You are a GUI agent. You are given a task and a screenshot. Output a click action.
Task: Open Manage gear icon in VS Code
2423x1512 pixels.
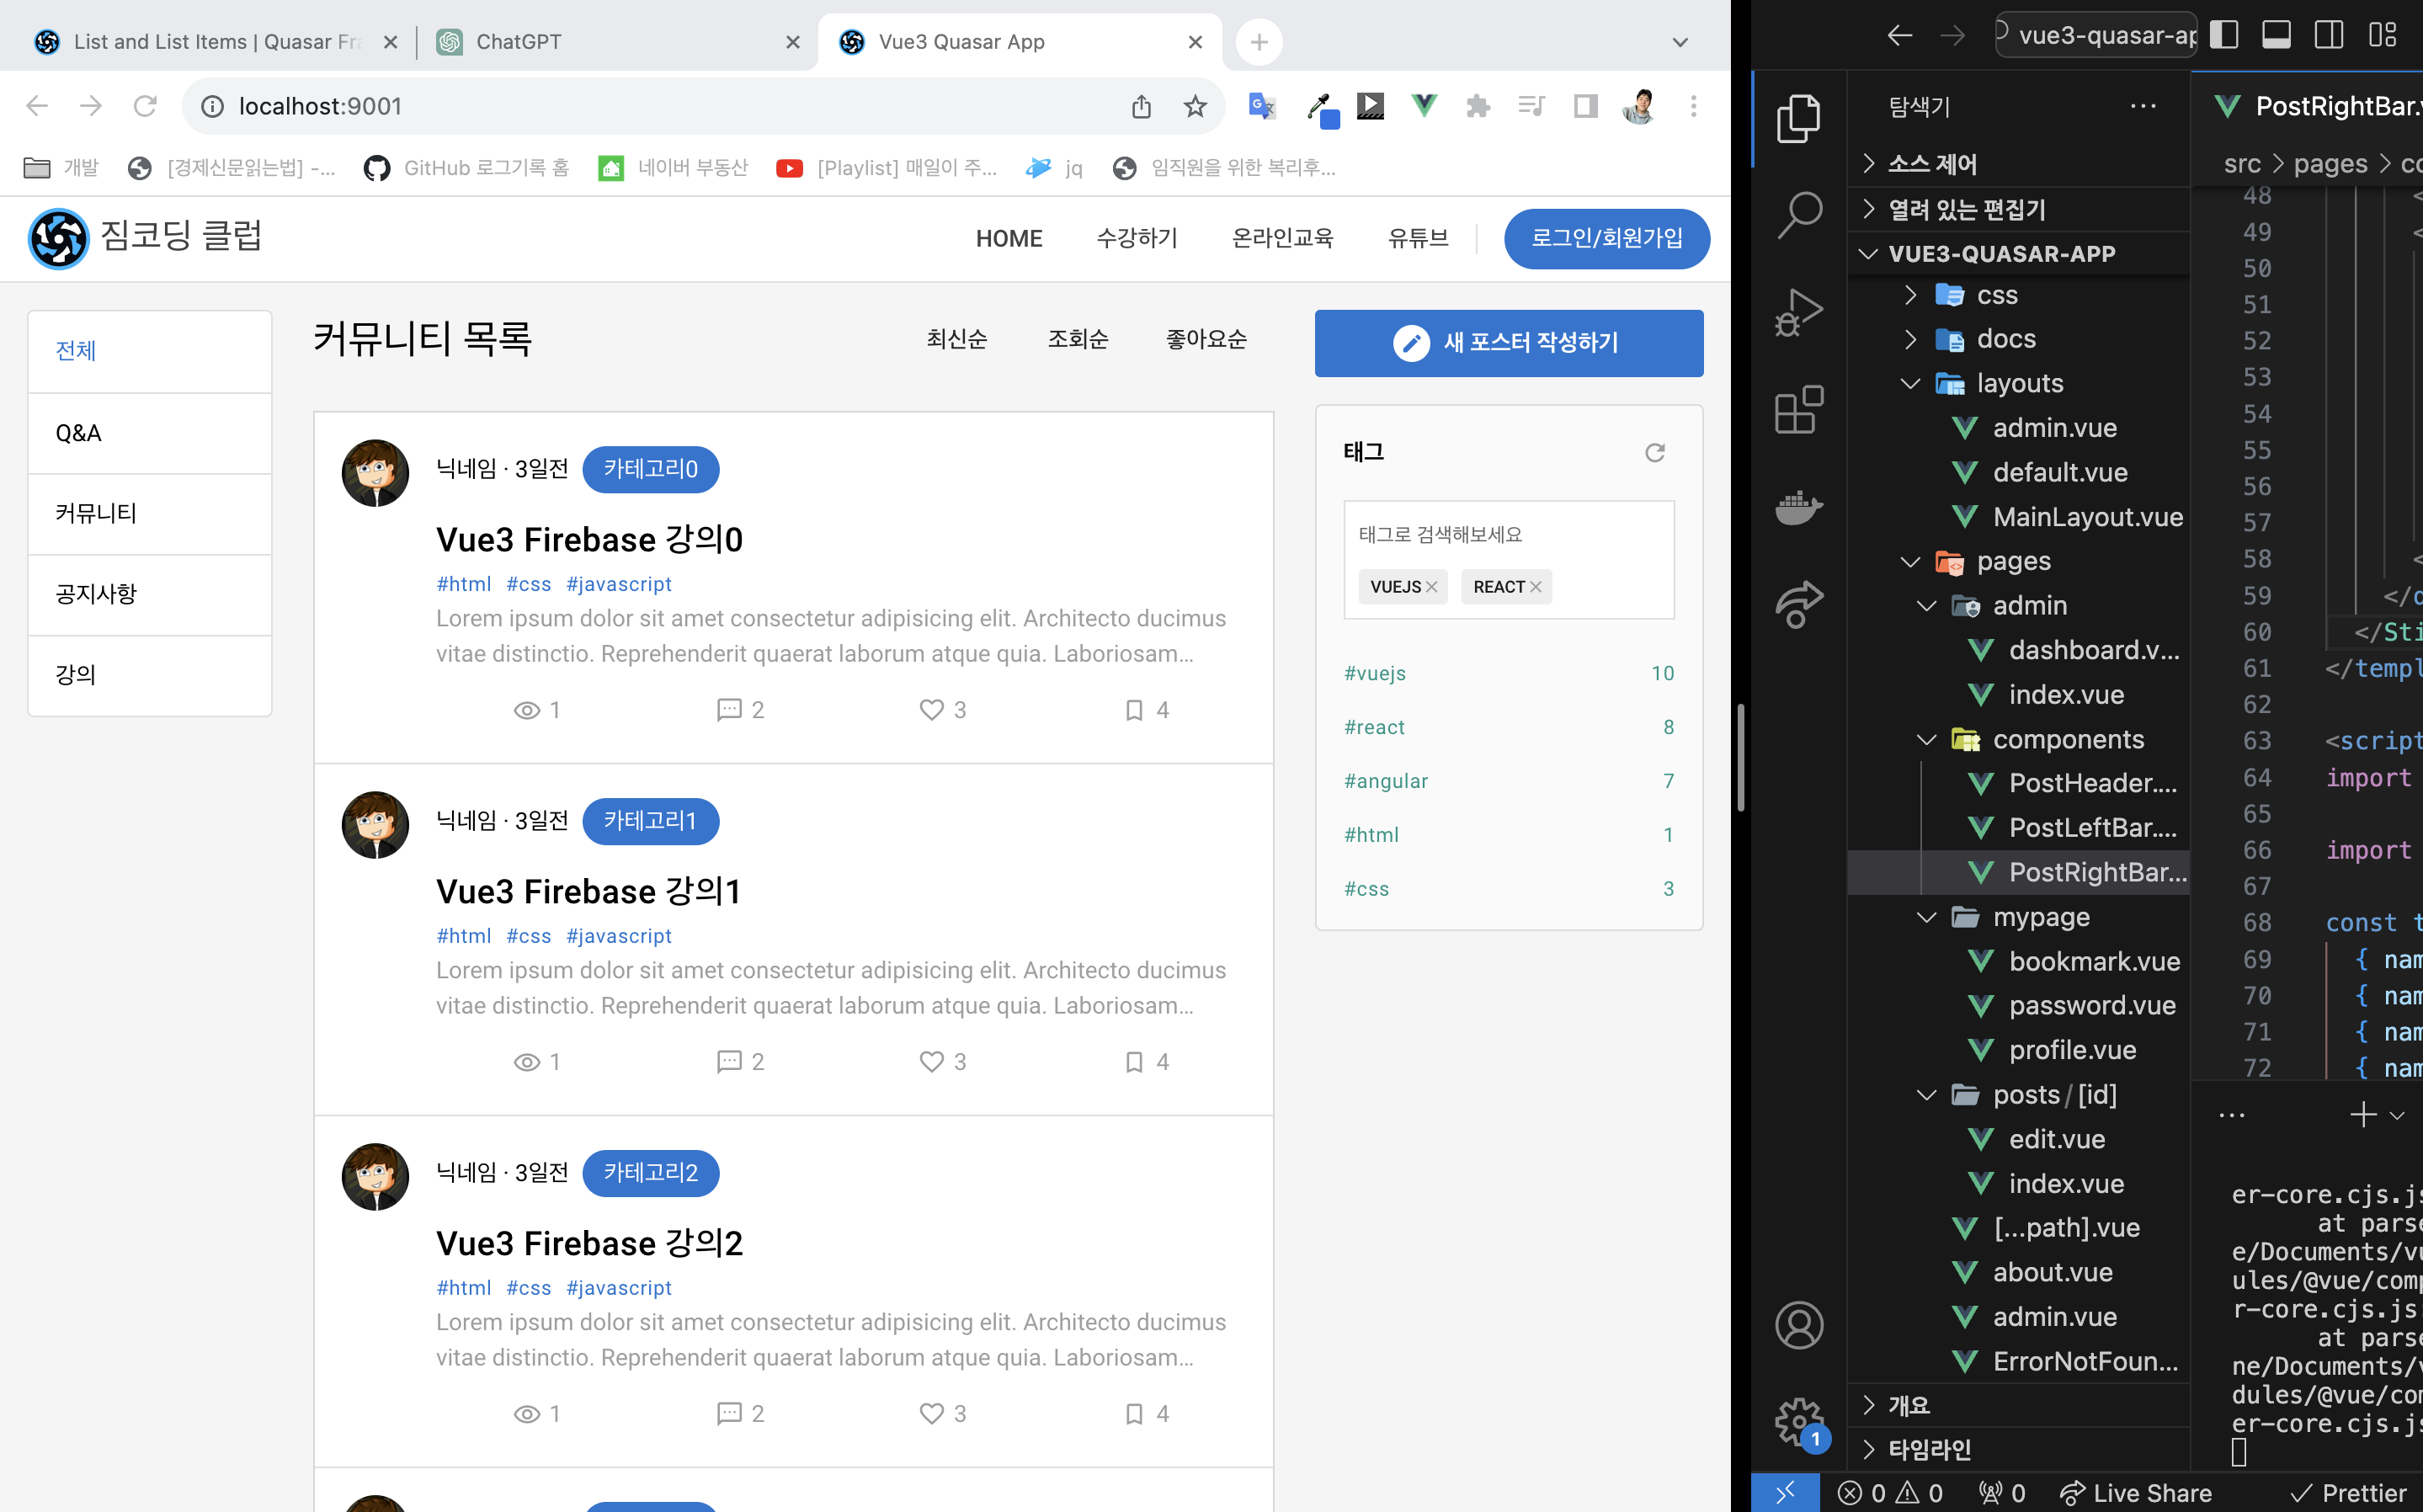coord(1798,1422)
